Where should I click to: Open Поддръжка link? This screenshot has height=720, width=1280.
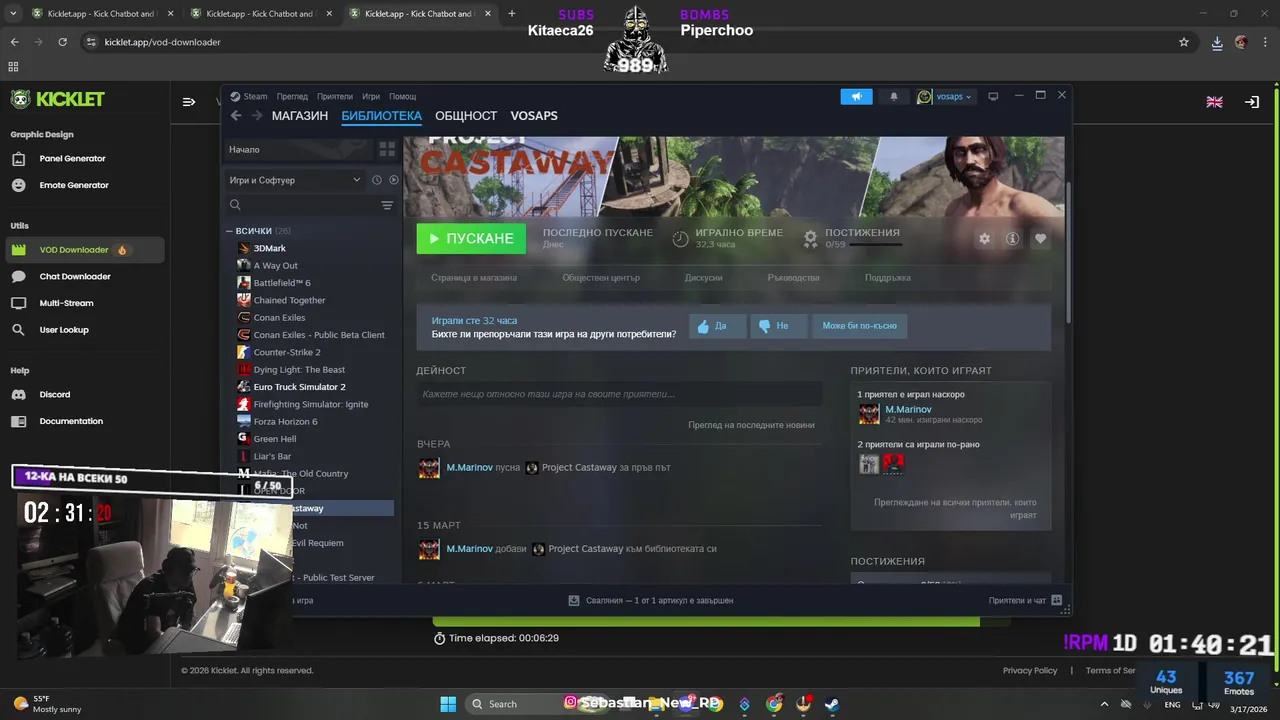[888, 277]
